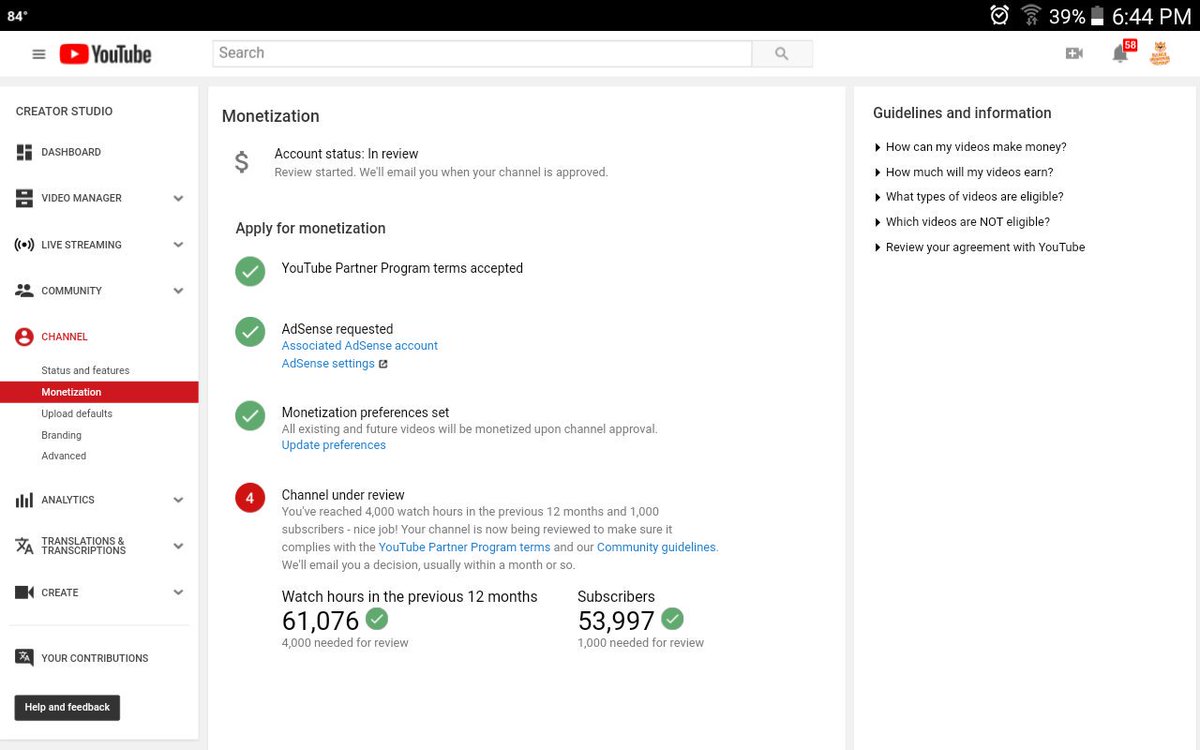Click the red Channel person icon
The width and height of the screenshot is (1200, 750).
[x=24, y=337]
